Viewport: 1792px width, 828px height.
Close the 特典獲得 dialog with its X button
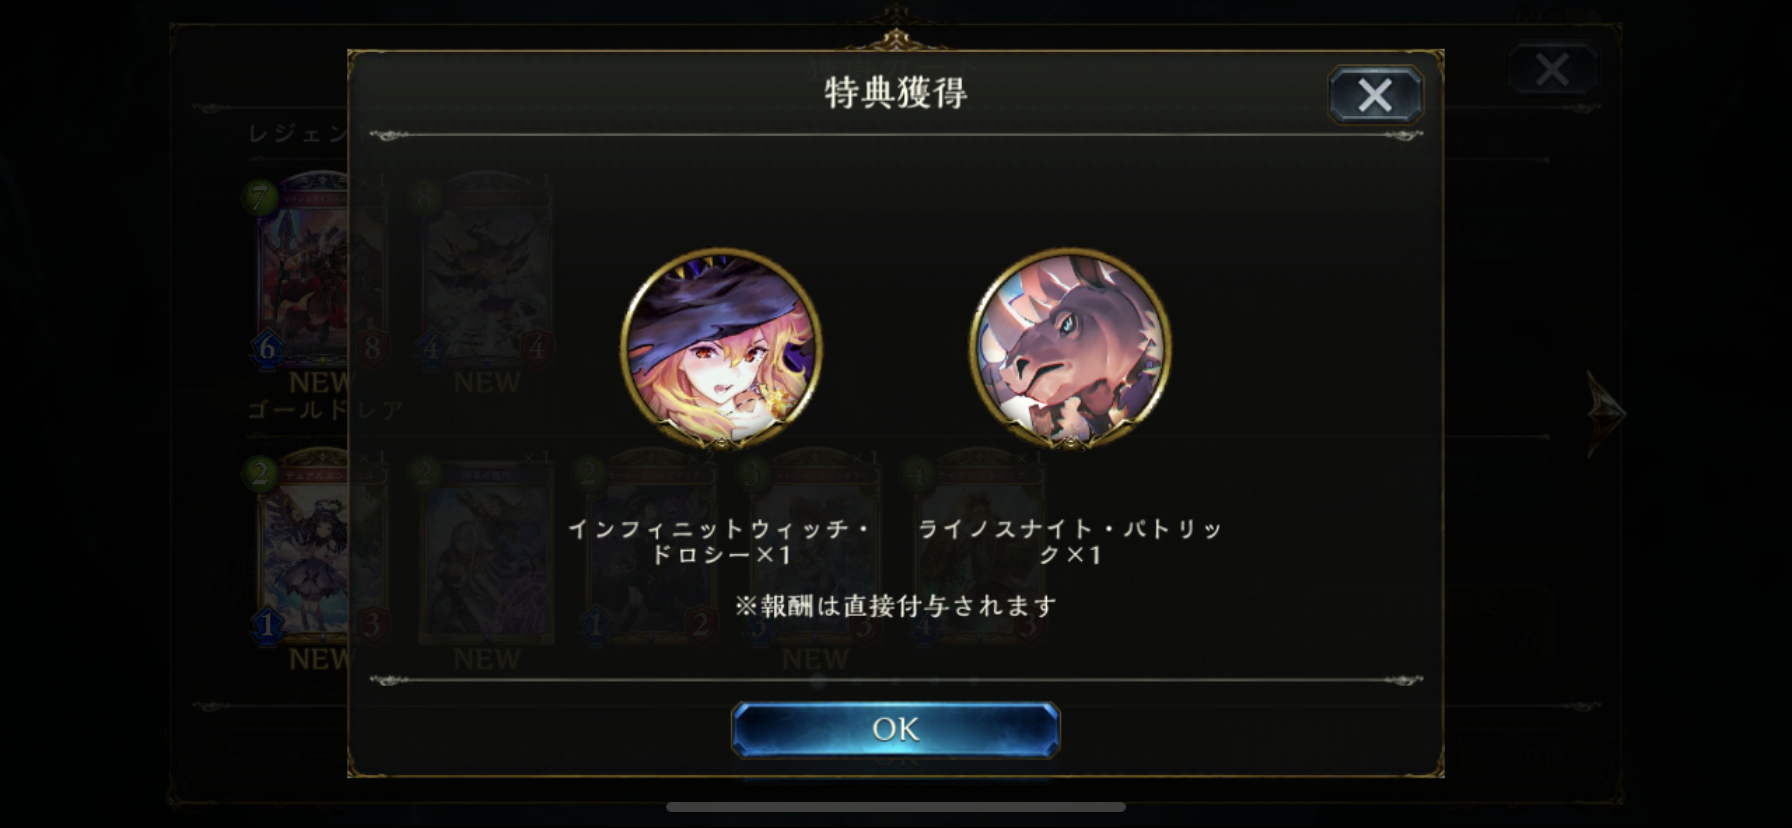pyautogui.click(x=1375, y=95)
